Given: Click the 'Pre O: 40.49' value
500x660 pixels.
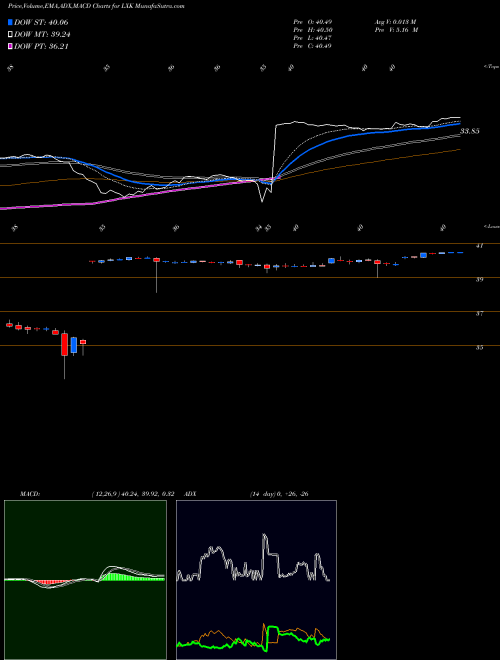Looking at the screenshot, I should 312,21.
